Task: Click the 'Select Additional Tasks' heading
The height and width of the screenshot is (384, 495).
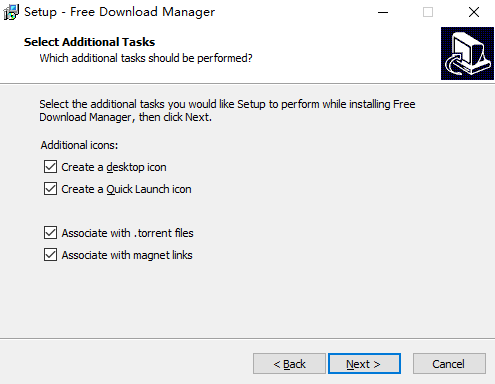Action: tap(89, 42)
